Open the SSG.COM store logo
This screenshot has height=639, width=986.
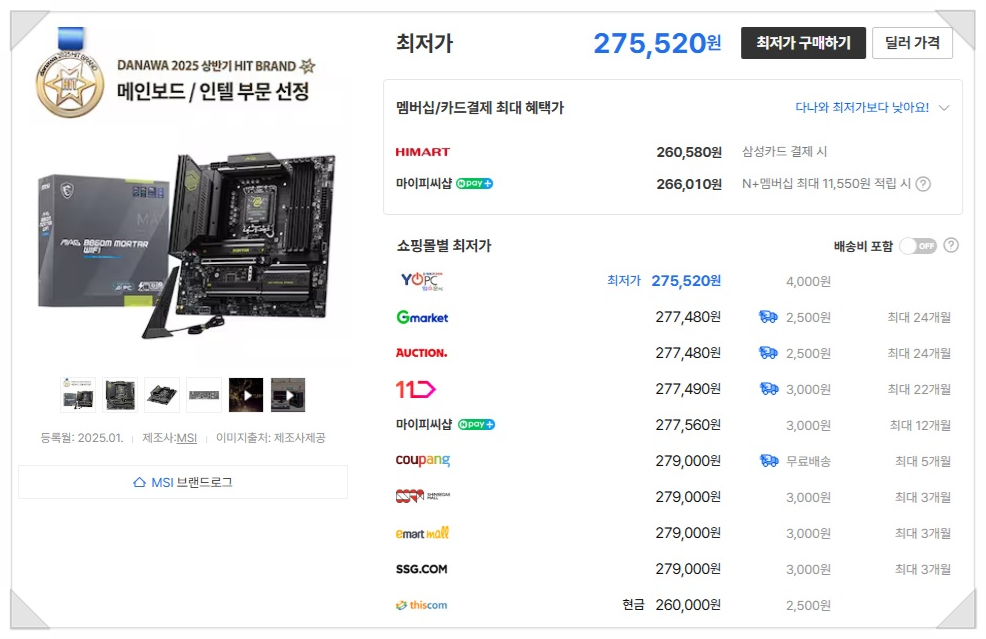pyautogui.click(x=421, y=569)
